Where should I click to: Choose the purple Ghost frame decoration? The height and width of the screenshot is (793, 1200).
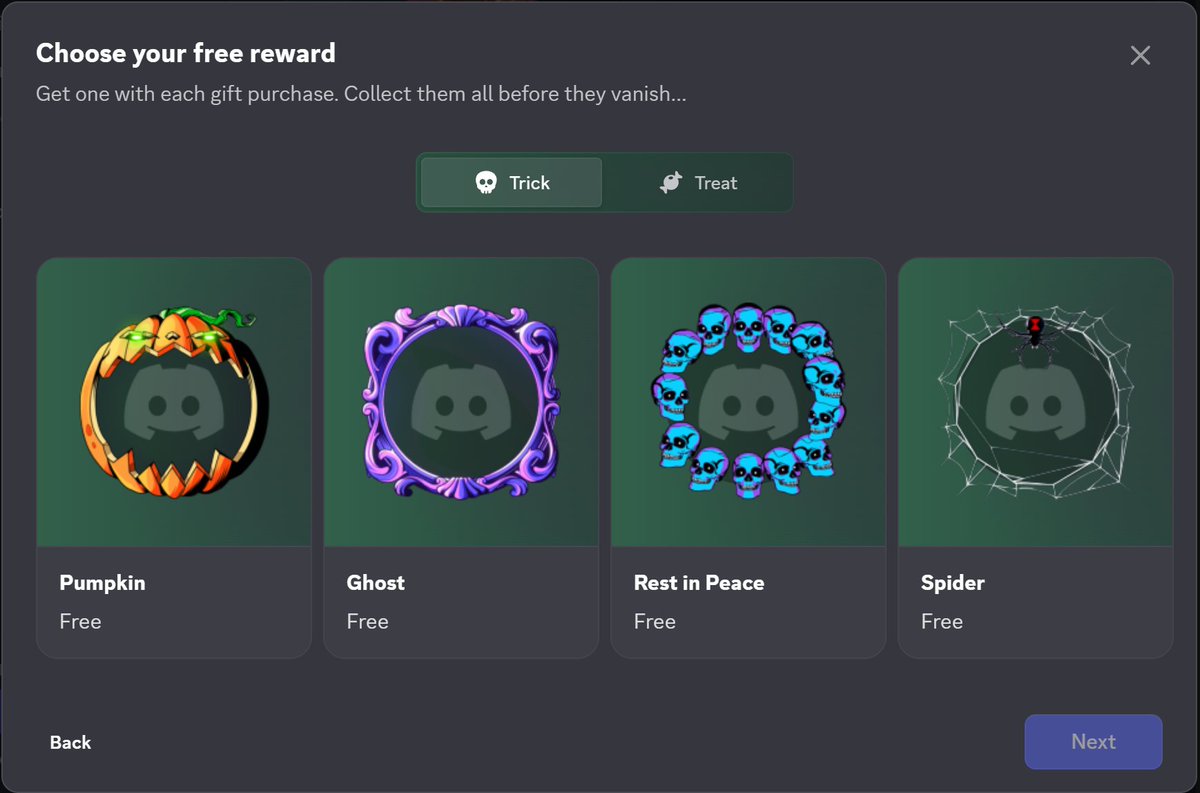(x=461, y=402)
